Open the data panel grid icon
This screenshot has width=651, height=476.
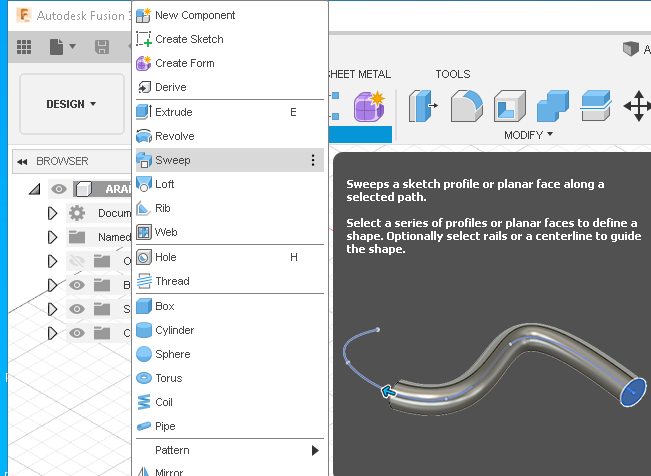24,47
